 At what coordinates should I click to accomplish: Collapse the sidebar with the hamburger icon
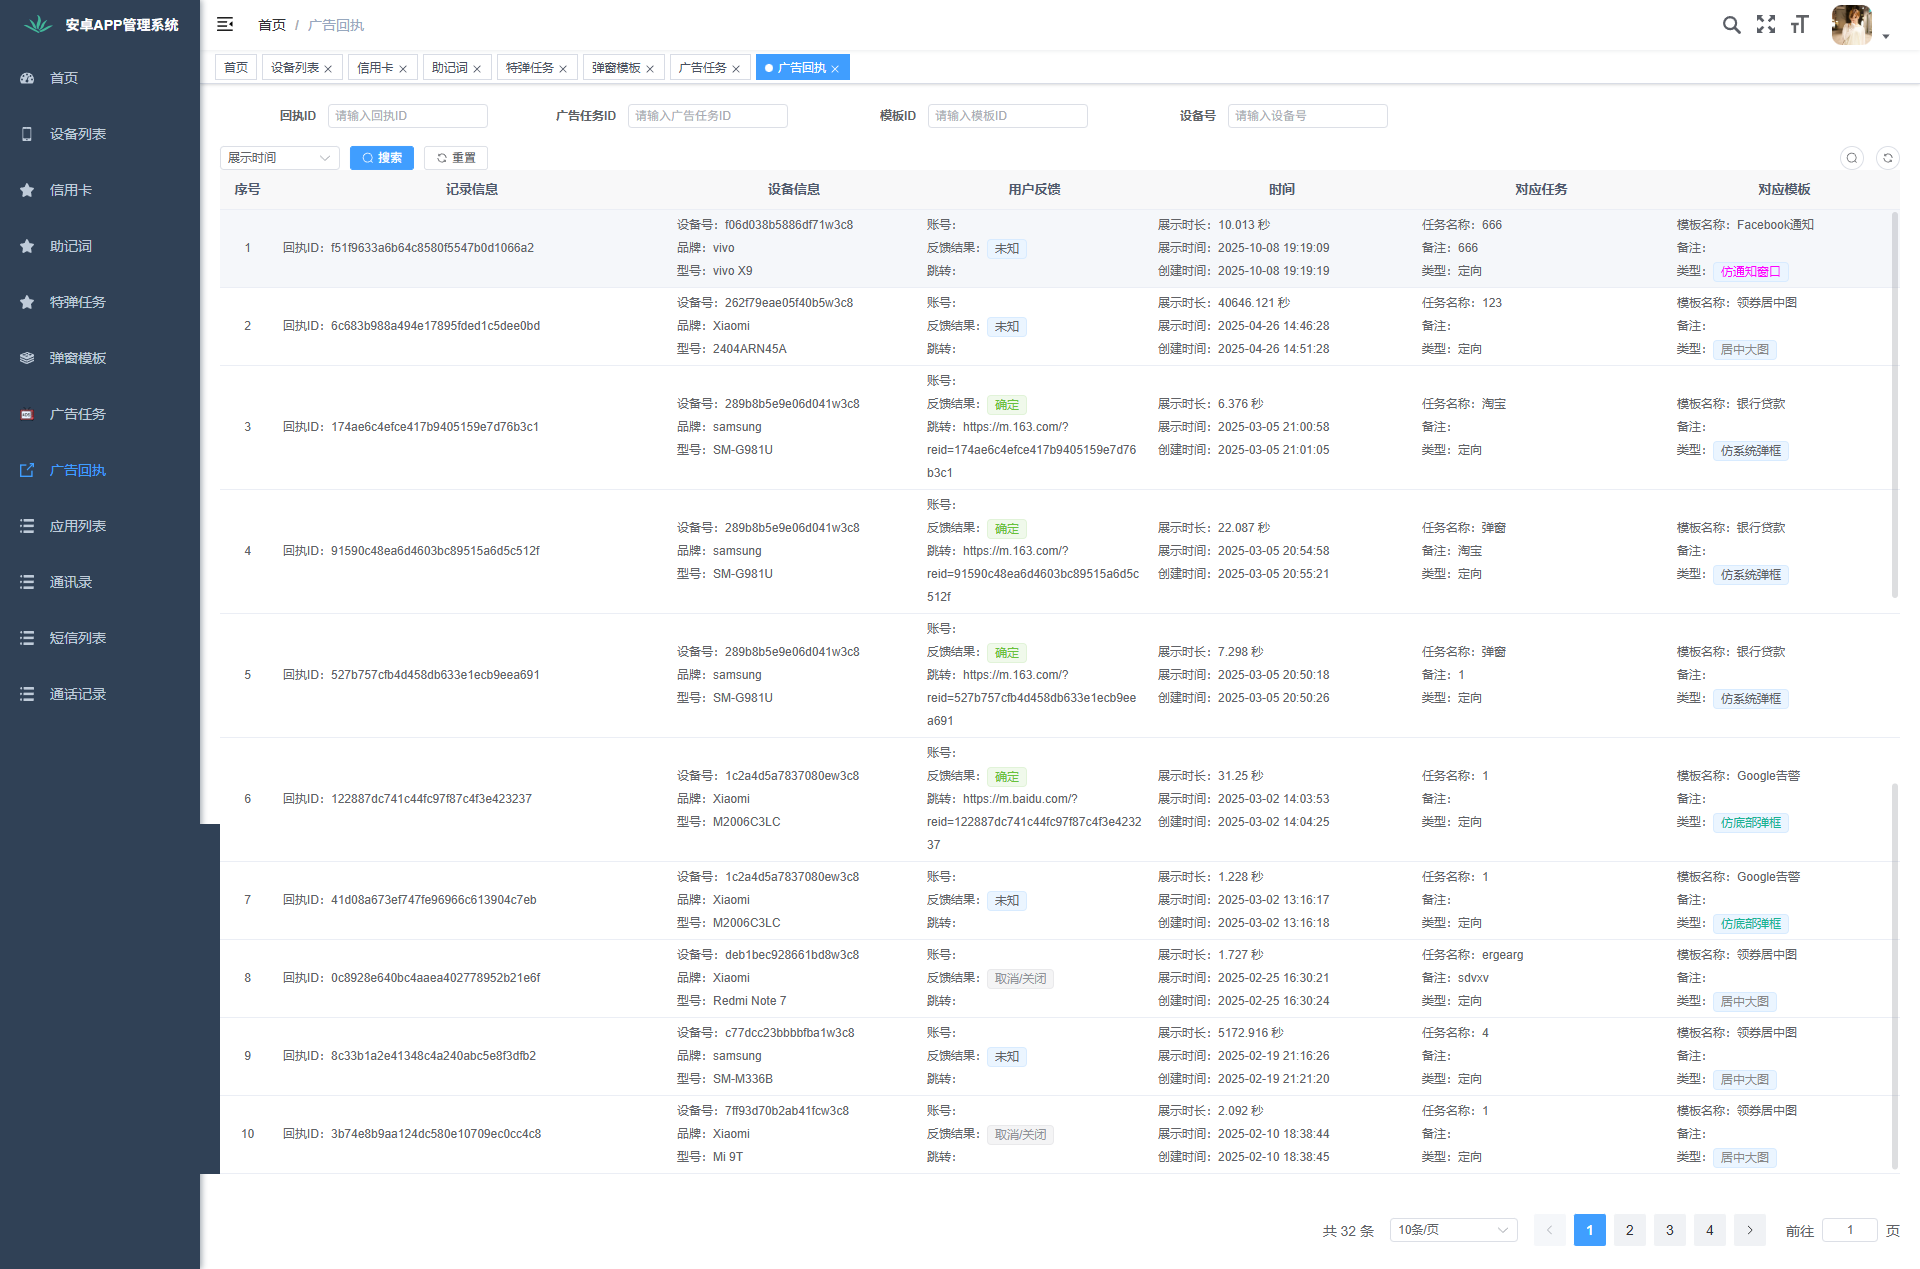225,24
